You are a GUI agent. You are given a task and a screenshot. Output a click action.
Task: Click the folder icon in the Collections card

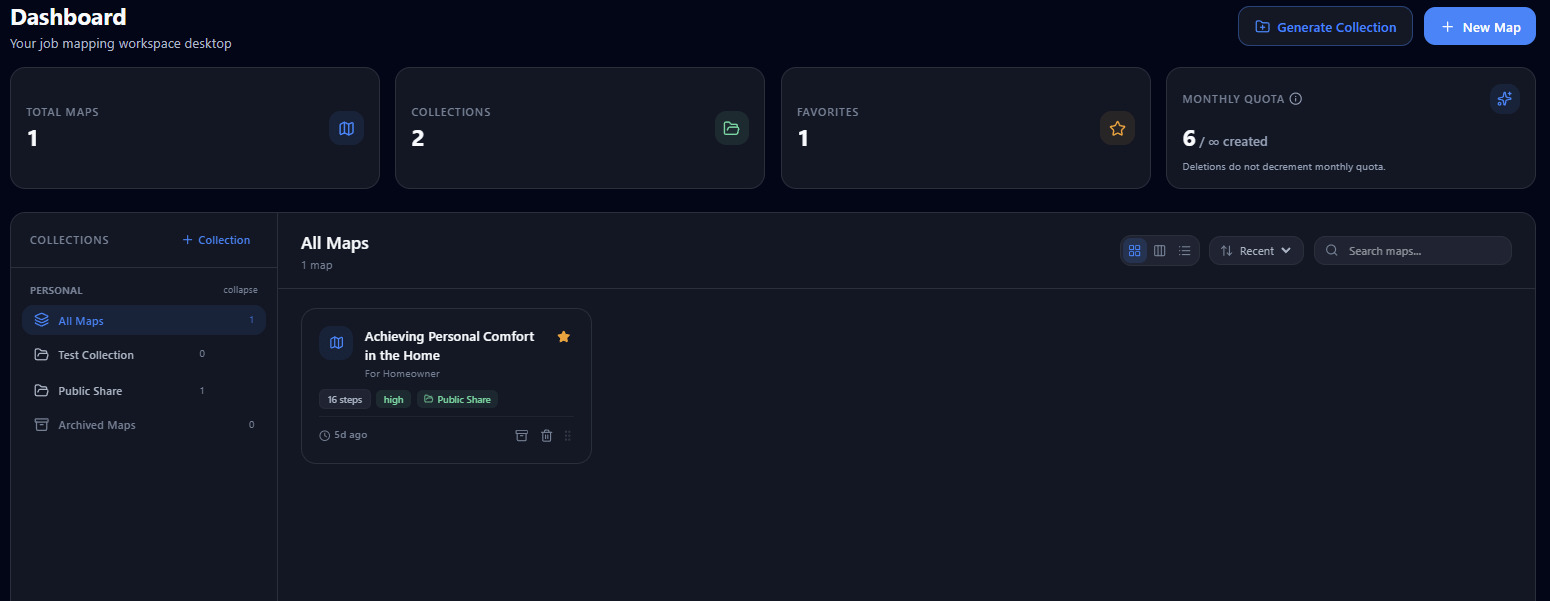731,128
